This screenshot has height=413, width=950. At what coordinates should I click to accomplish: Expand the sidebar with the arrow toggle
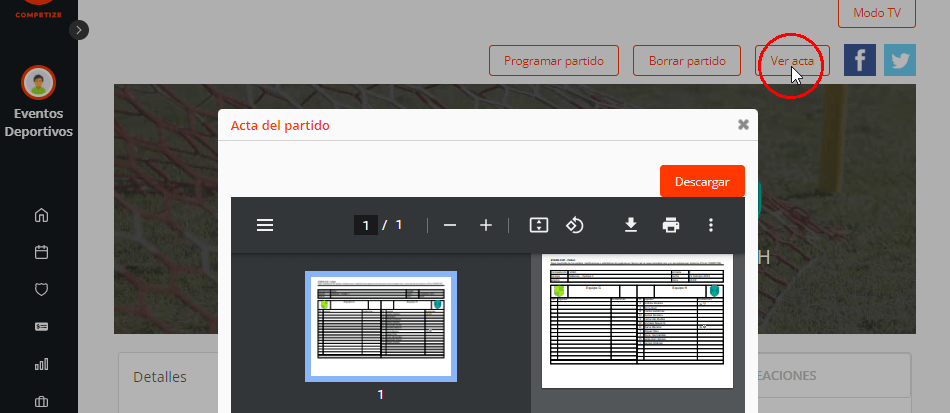79,30
